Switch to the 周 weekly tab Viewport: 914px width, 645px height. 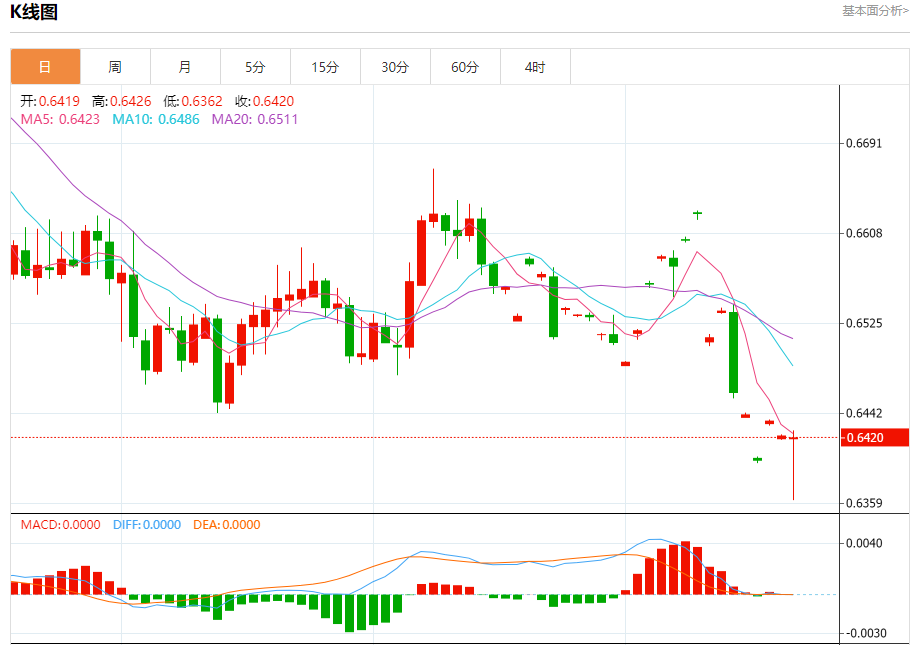pyautogui.click(x=115, y=67)
